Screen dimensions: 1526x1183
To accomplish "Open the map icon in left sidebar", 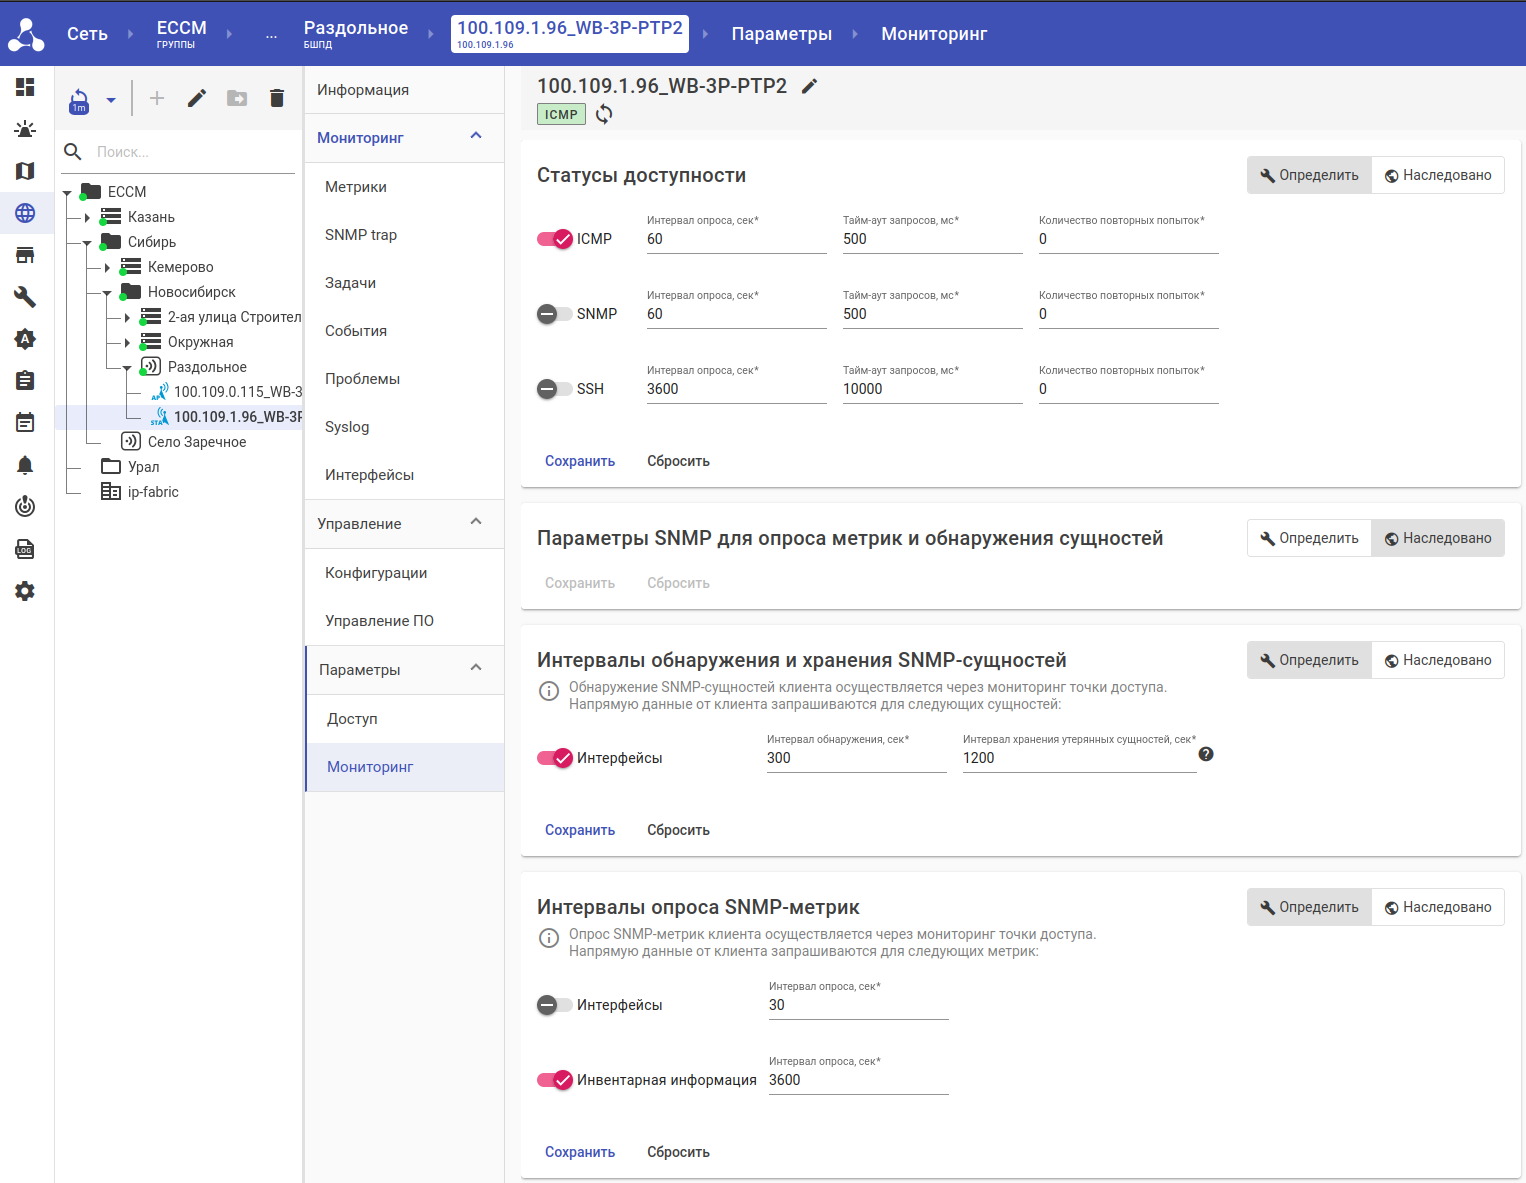I will click(x=25, y=171).
